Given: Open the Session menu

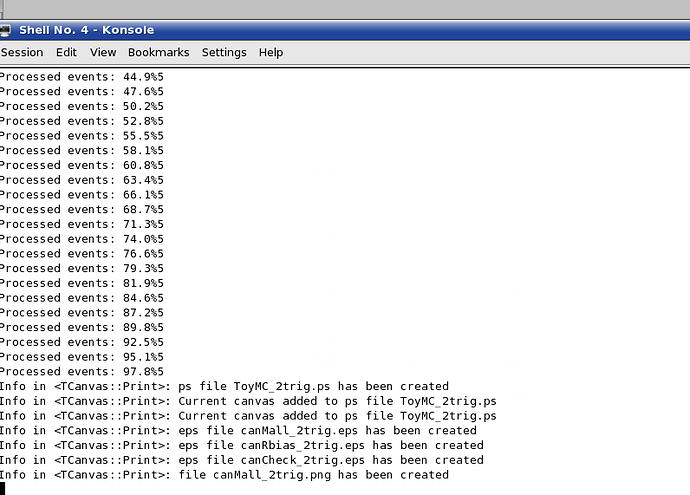Looking at the screenshot, I should [x=22, y=52].
